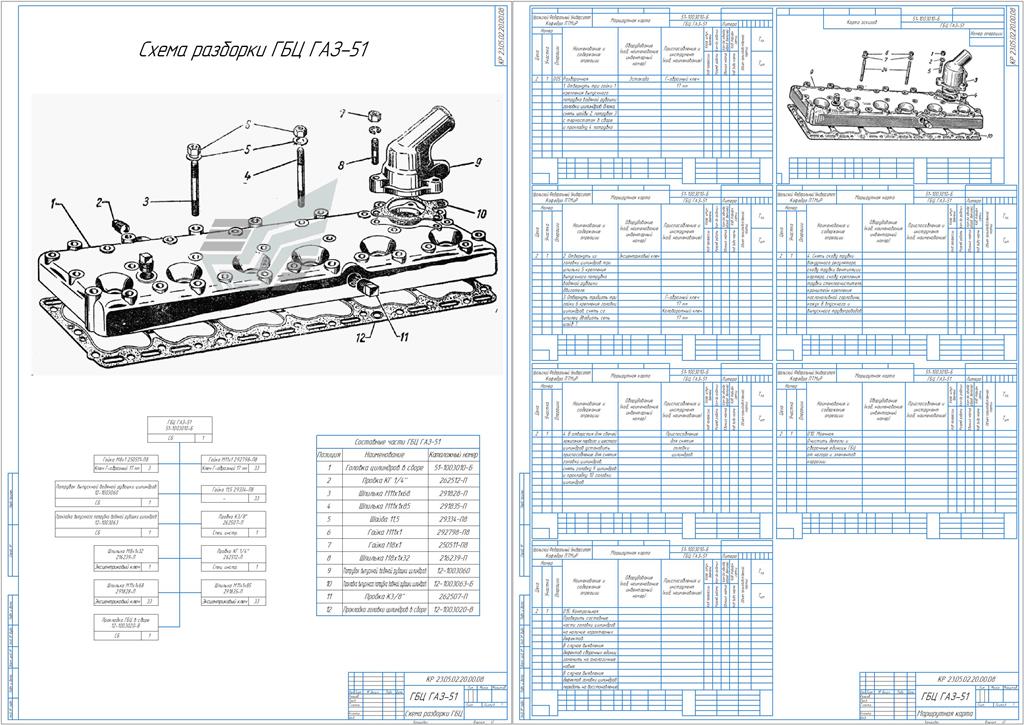Click "Прокладка головки цилиндров в сборе" in parts table

385,609
